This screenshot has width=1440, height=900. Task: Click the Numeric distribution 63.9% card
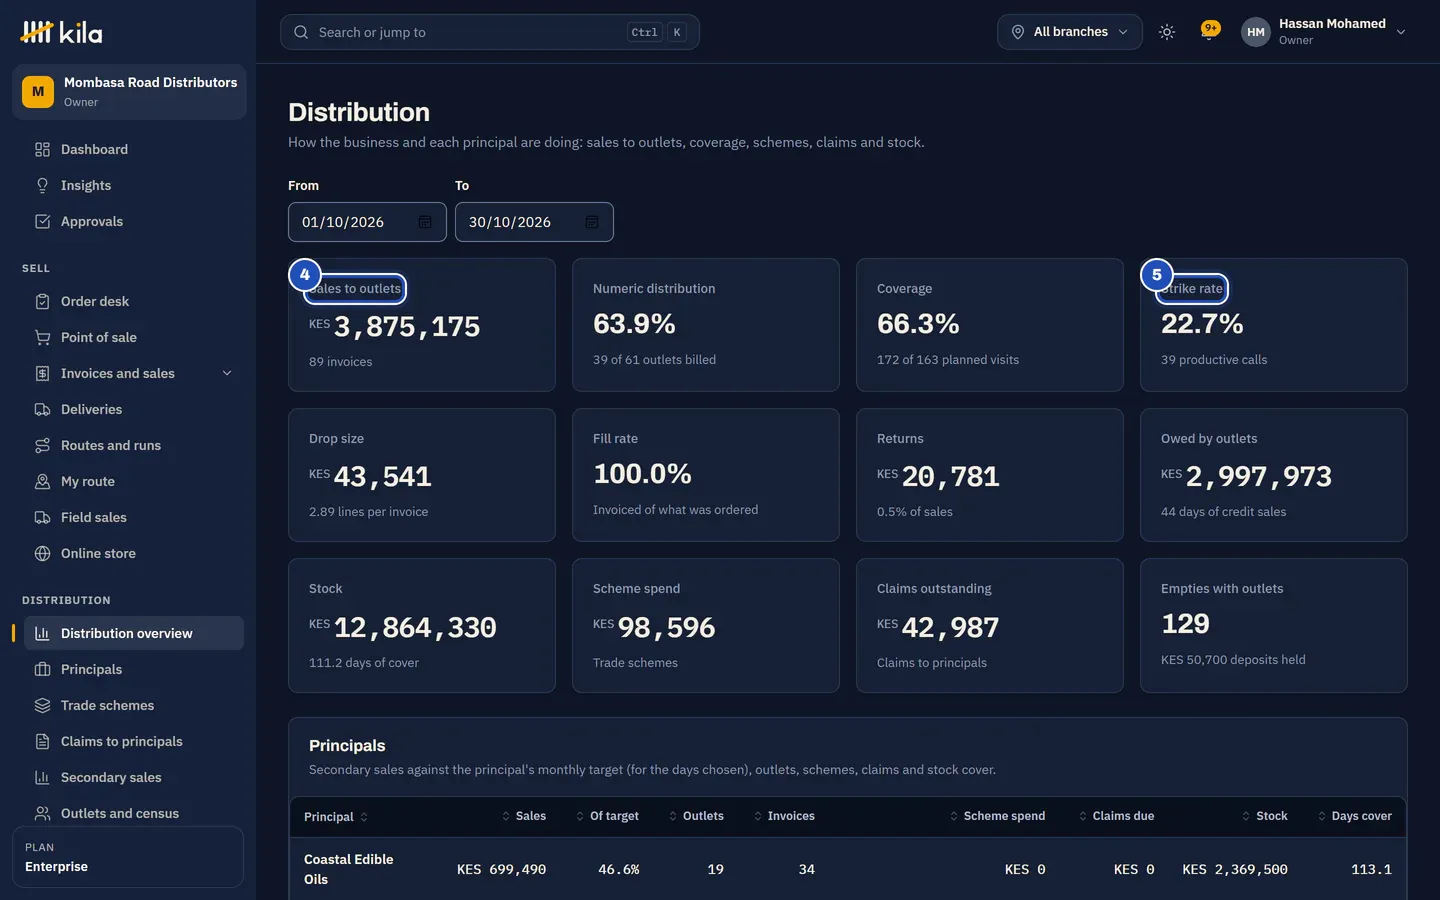(x=706, y=325)
